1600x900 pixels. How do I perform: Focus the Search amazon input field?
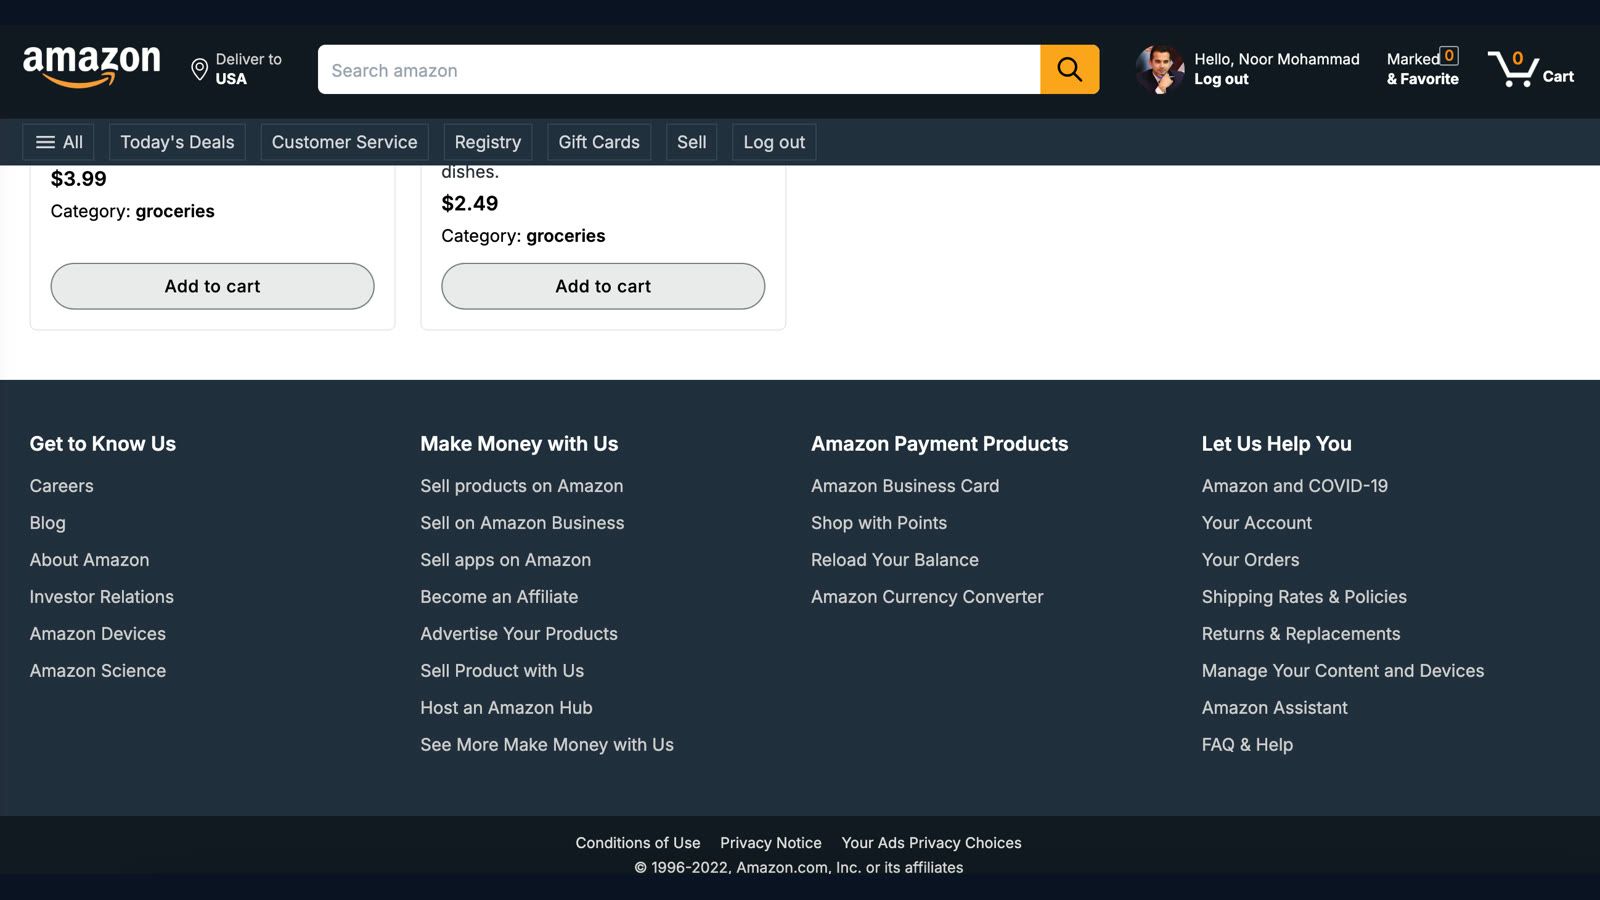pos(679,69)
